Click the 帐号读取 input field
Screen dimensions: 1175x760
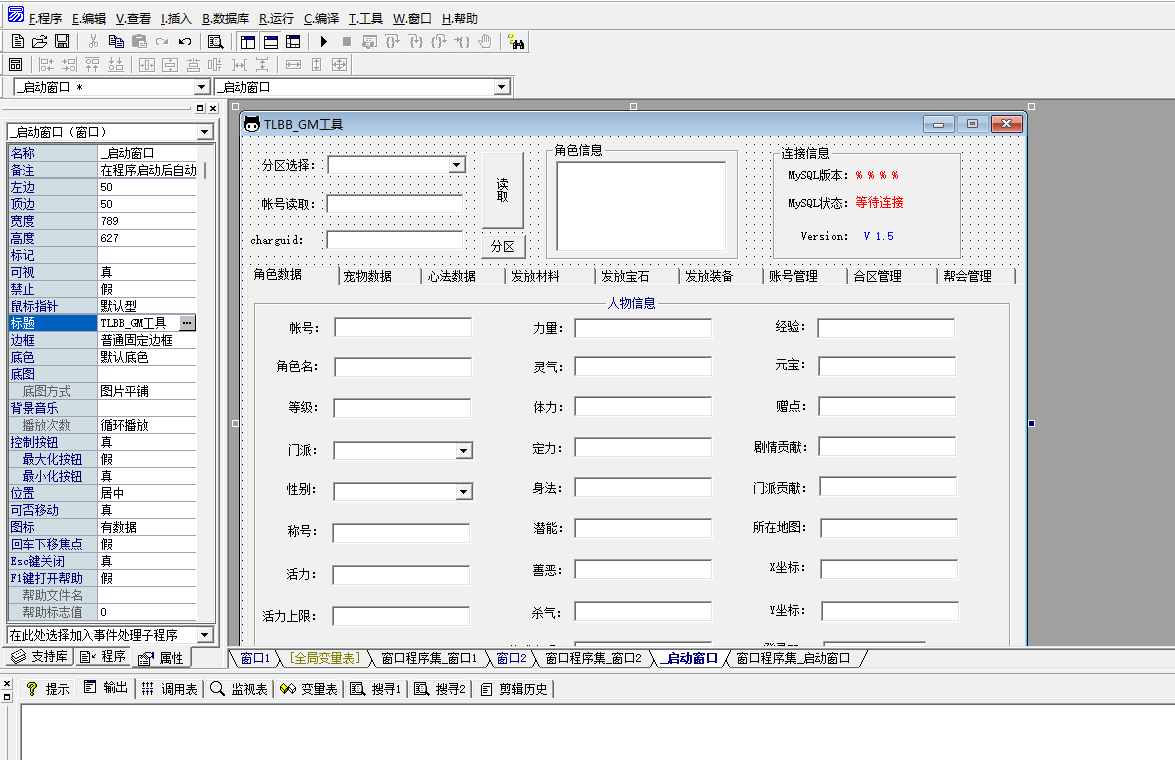click(394, 204)
